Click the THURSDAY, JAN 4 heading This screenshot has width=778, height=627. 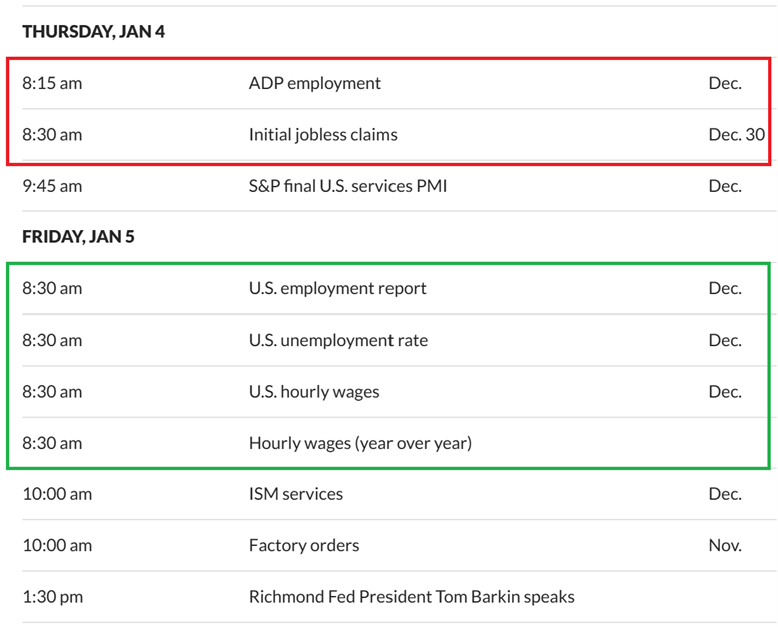point(93,32)
